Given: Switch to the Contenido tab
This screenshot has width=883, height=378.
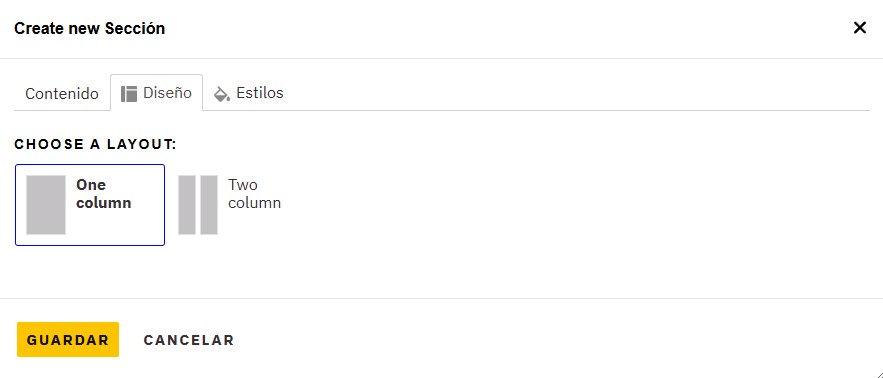Looking at the screenshot, I should [61, 94].
